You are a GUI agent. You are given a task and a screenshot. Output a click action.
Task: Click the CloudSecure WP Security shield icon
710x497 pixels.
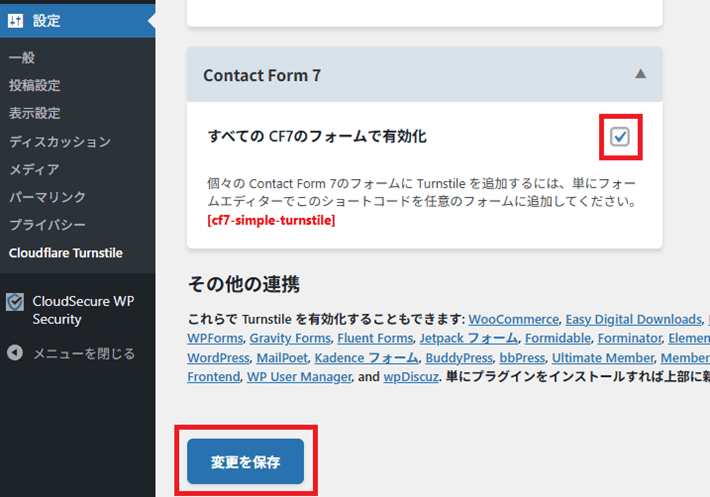pyautogui.click(x=15, y=302)
